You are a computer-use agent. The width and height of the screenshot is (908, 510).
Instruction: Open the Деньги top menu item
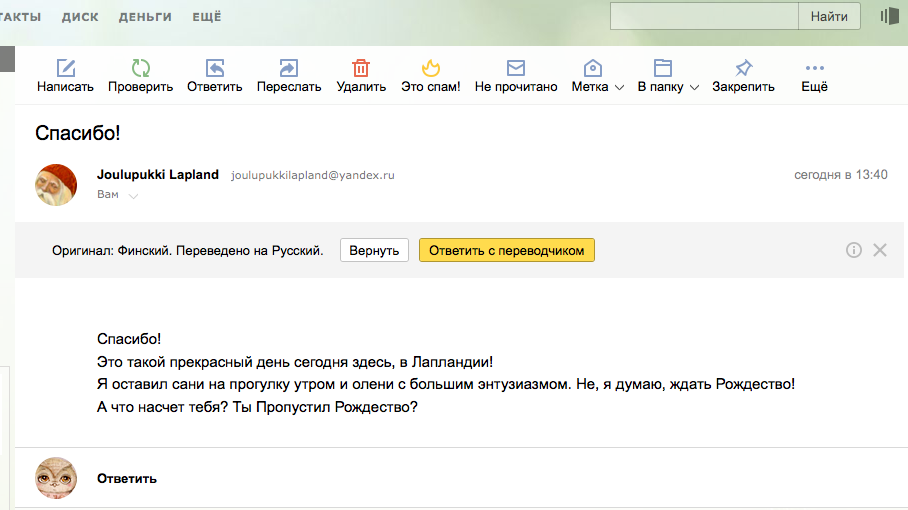145,17
